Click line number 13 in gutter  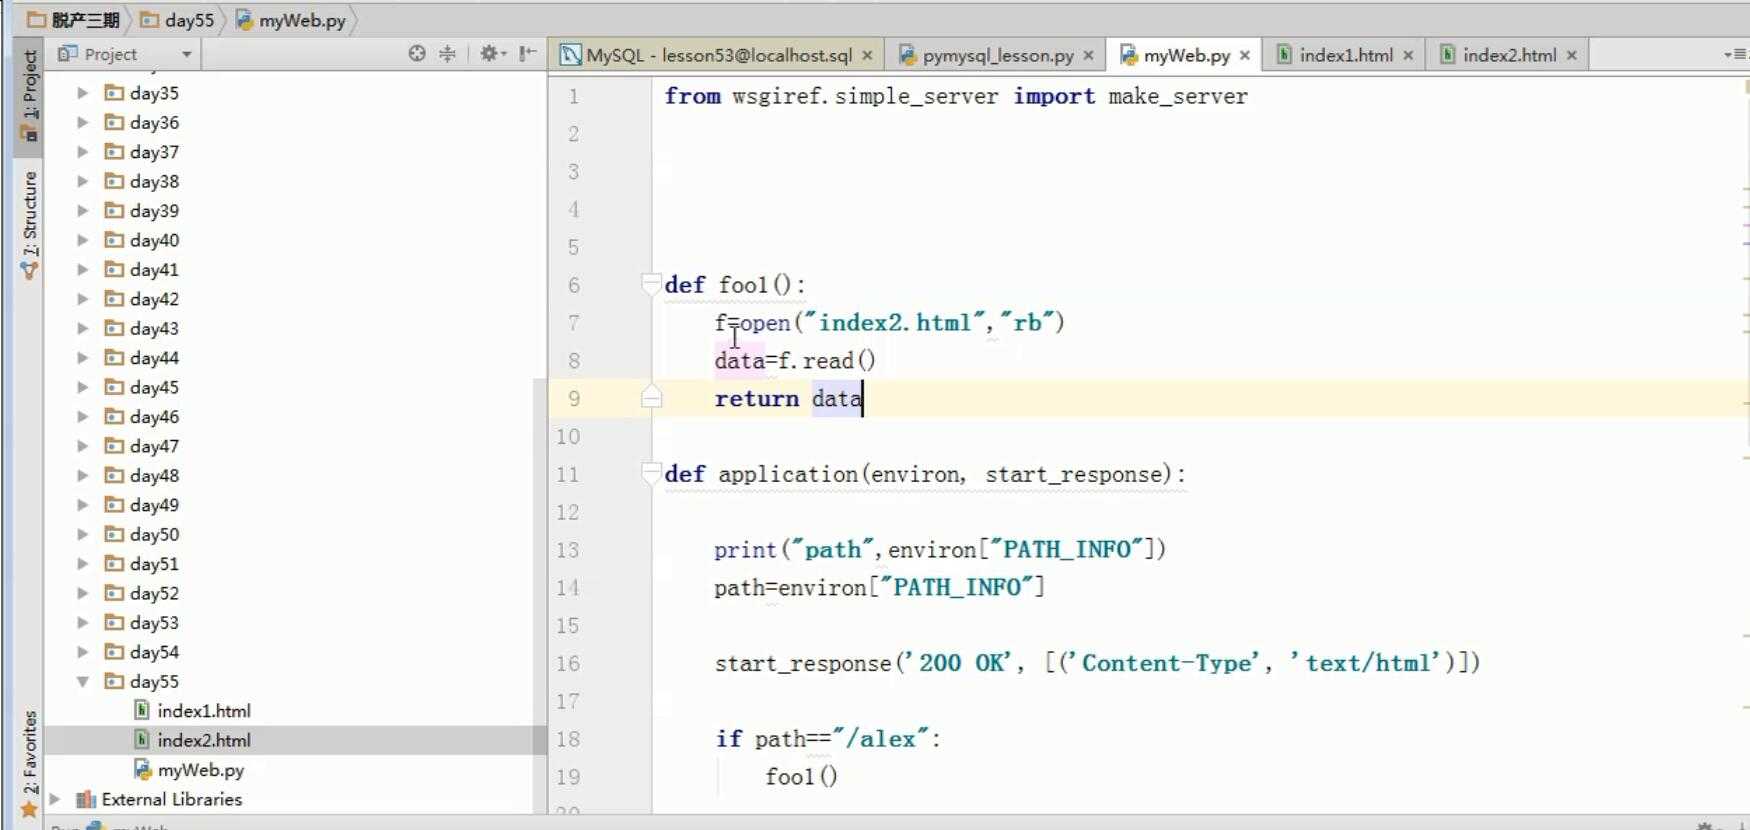[568, 550]
